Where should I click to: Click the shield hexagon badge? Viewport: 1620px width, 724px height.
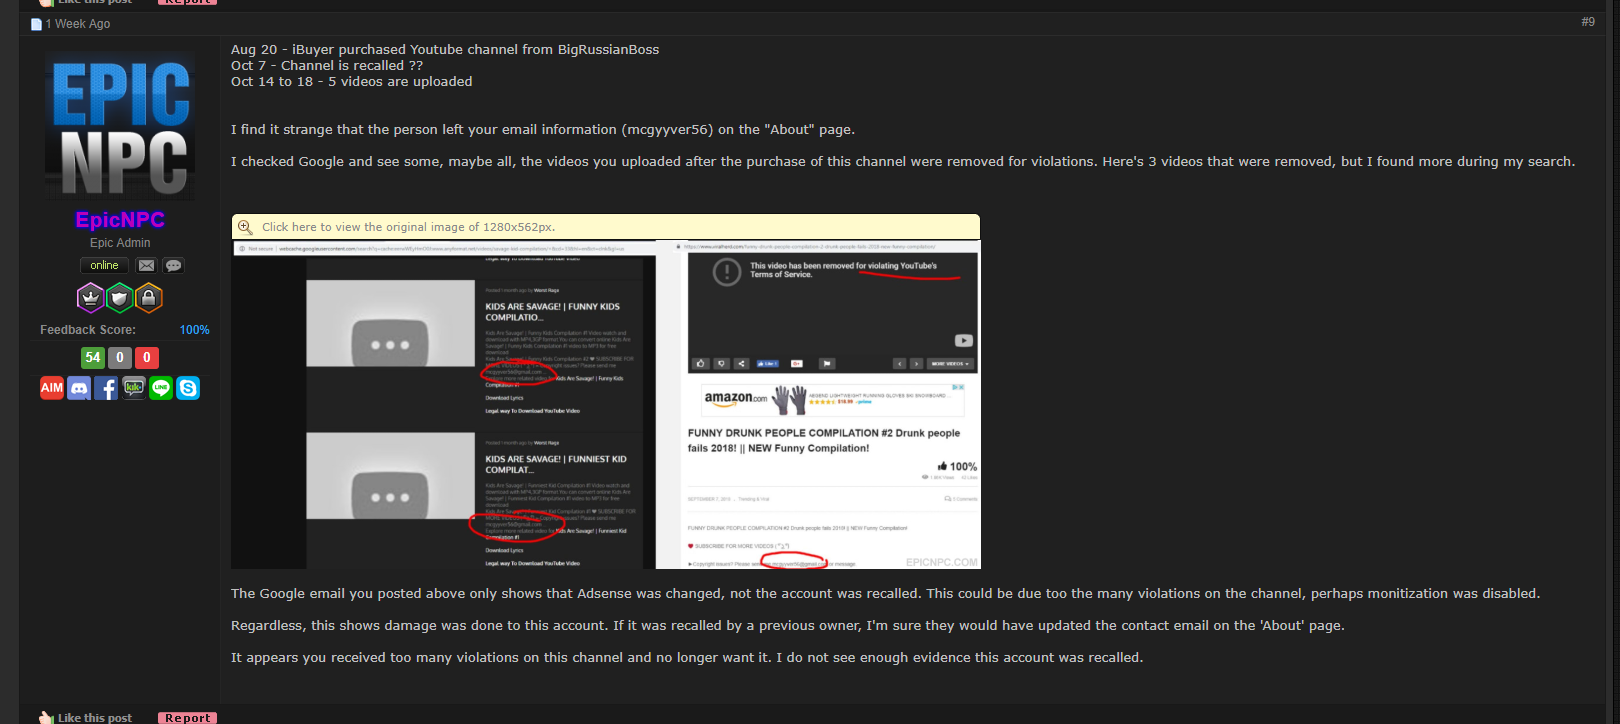(x=120, y=297)
